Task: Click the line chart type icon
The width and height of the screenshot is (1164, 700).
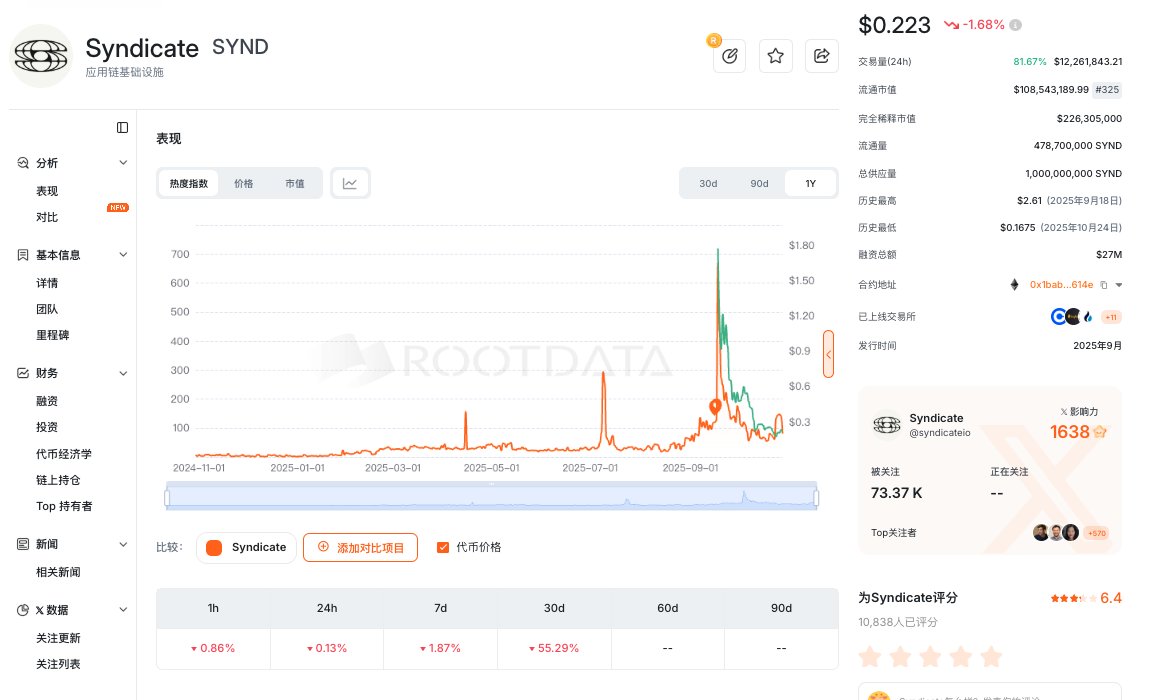Action: (350, 183)
